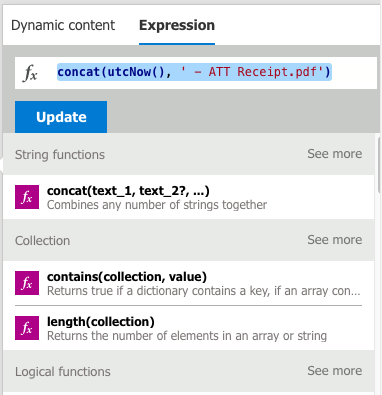Screen dimensions: 382x395
Task: Click the concat function fx icon
Action: coord(27,197)
